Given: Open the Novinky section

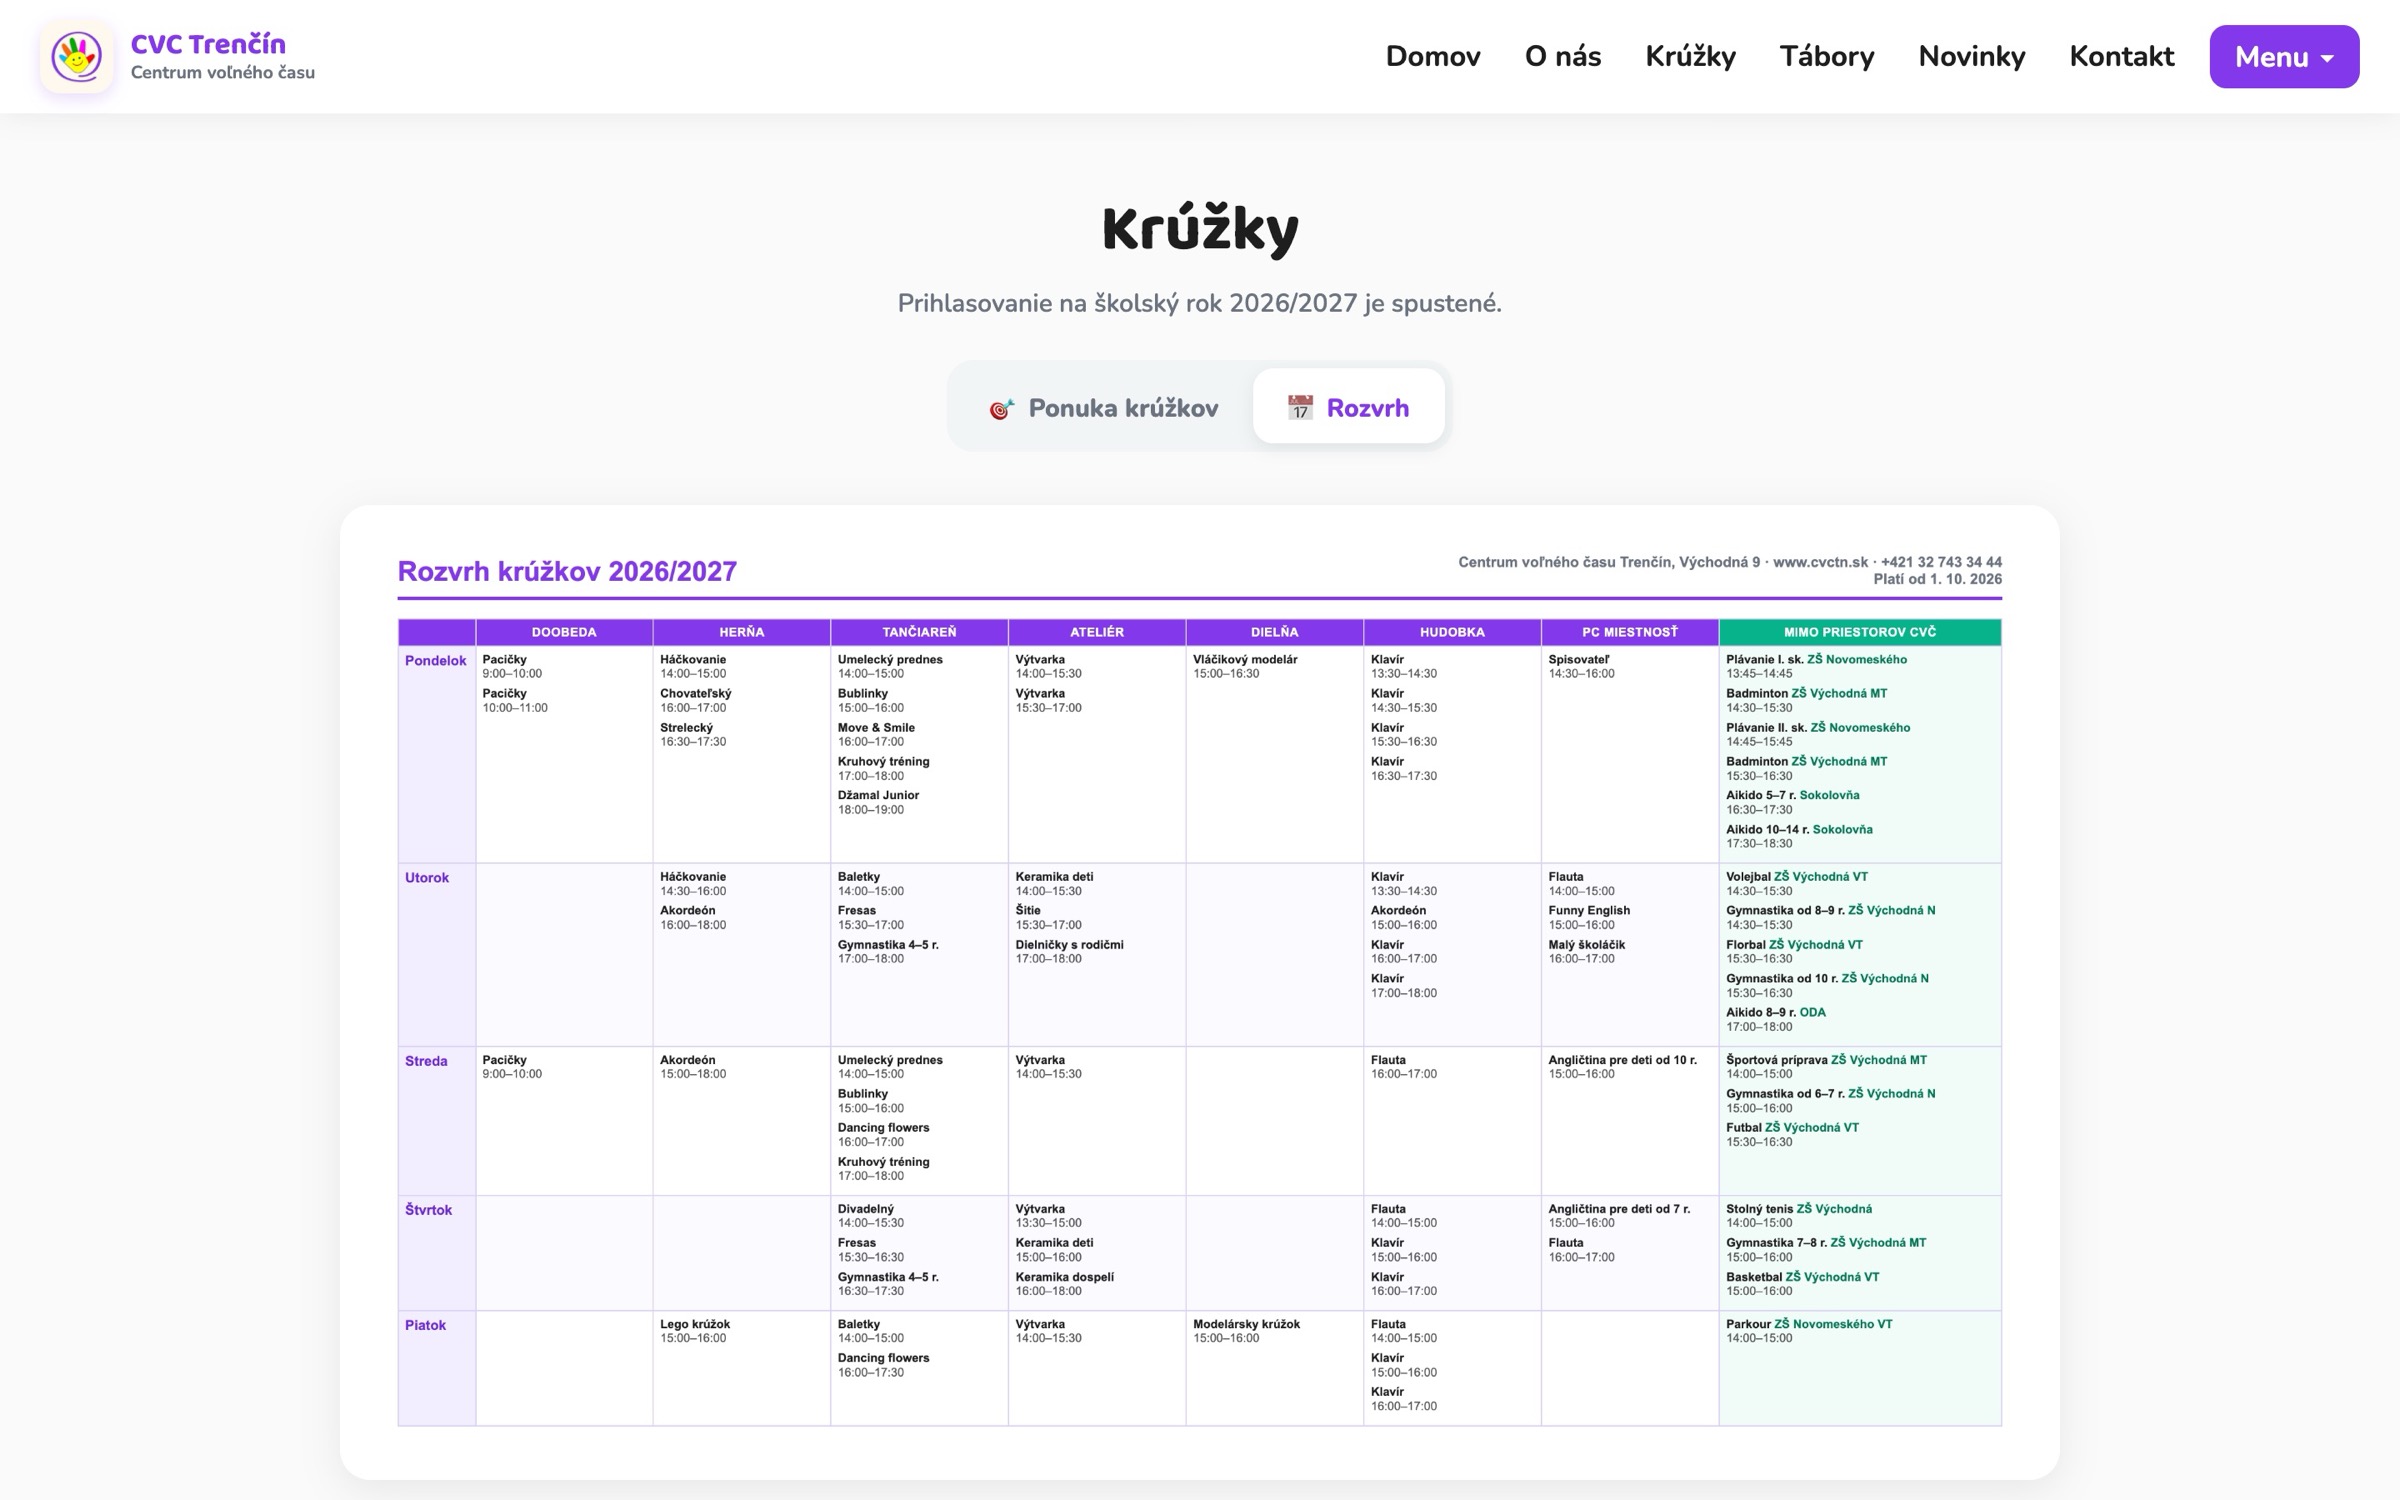Looking at the screenshot, I should coord(1972,56).
